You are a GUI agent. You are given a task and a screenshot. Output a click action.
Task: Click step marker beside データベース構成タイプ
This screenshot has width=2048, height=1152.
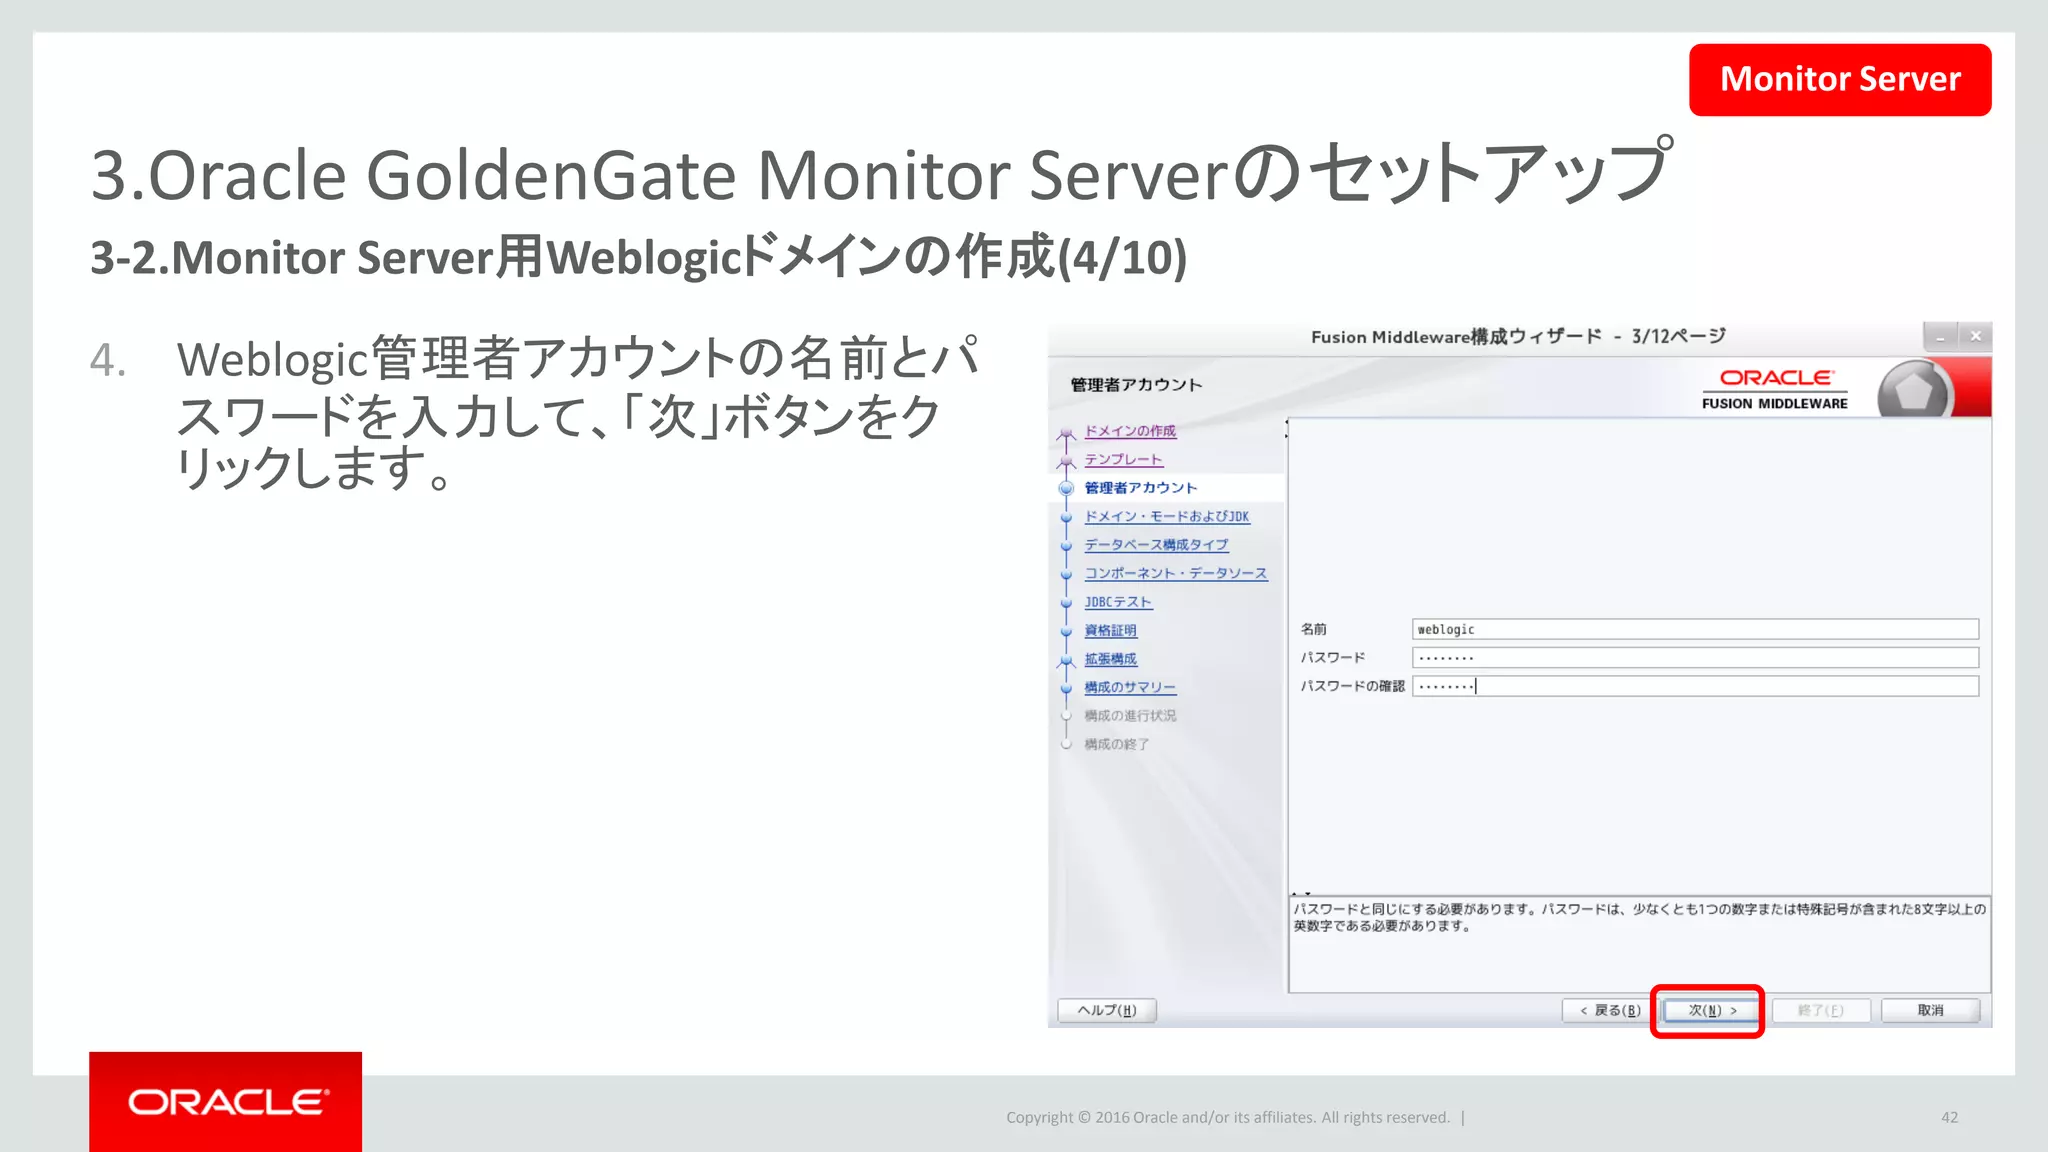1066,545
